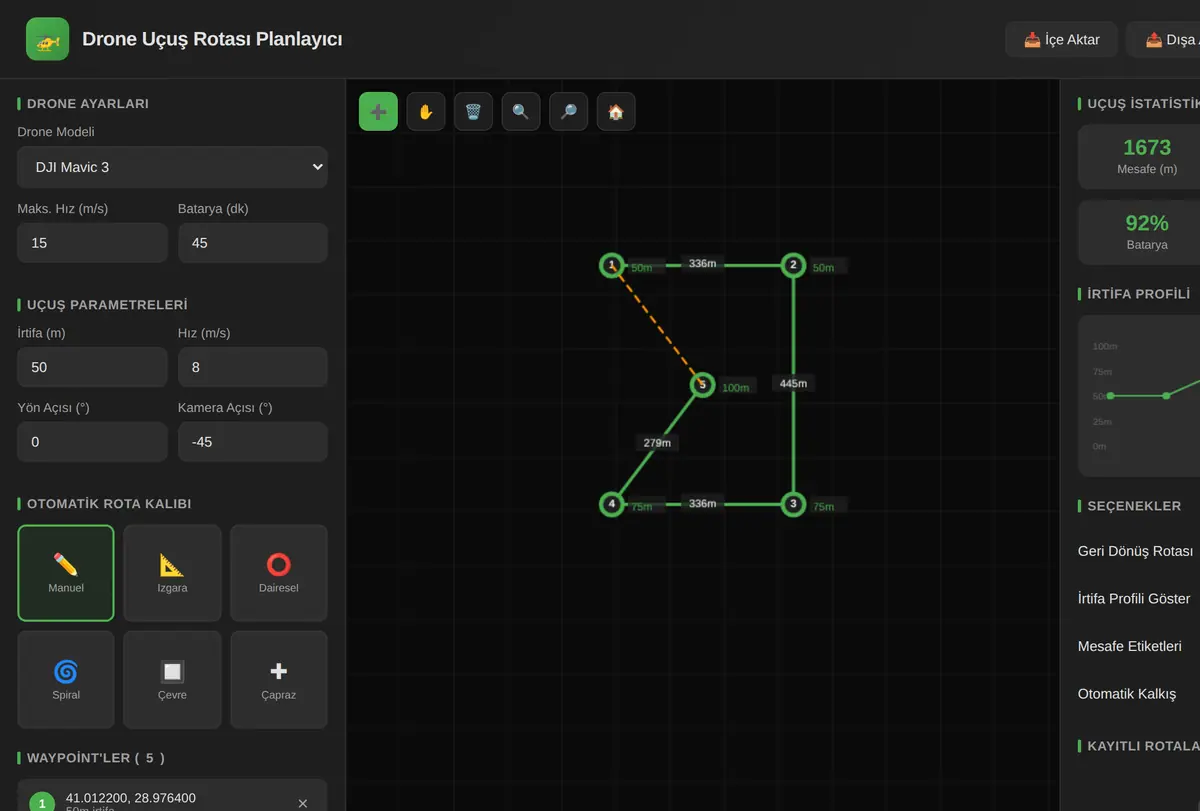The width and height of the screenshot is (1200, 811).
Task: Select waypoint 5 on the map
Action: point(702,384)
